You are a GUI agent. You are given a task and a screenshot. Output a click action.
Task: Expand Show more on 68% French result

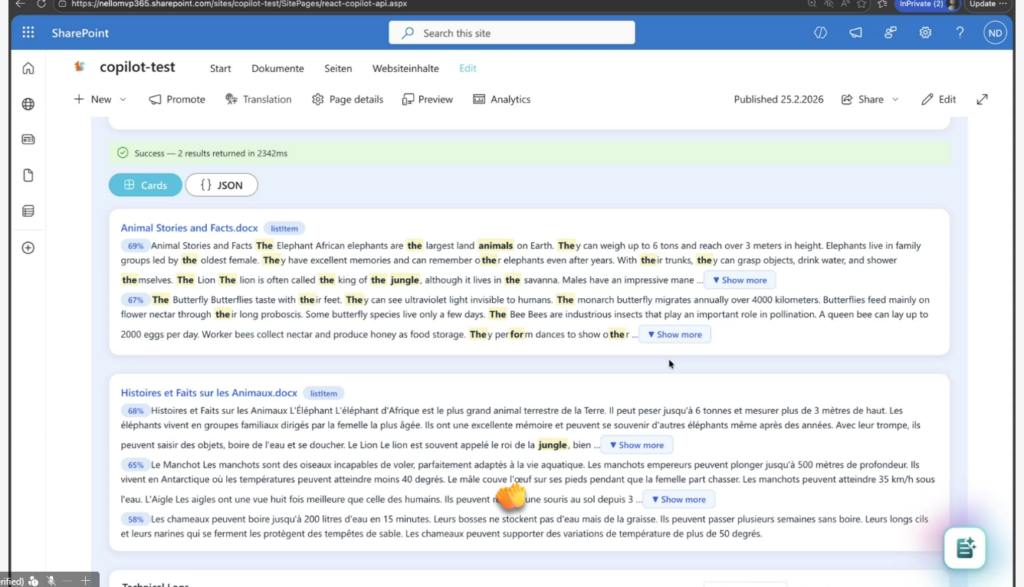click(636, 445)
